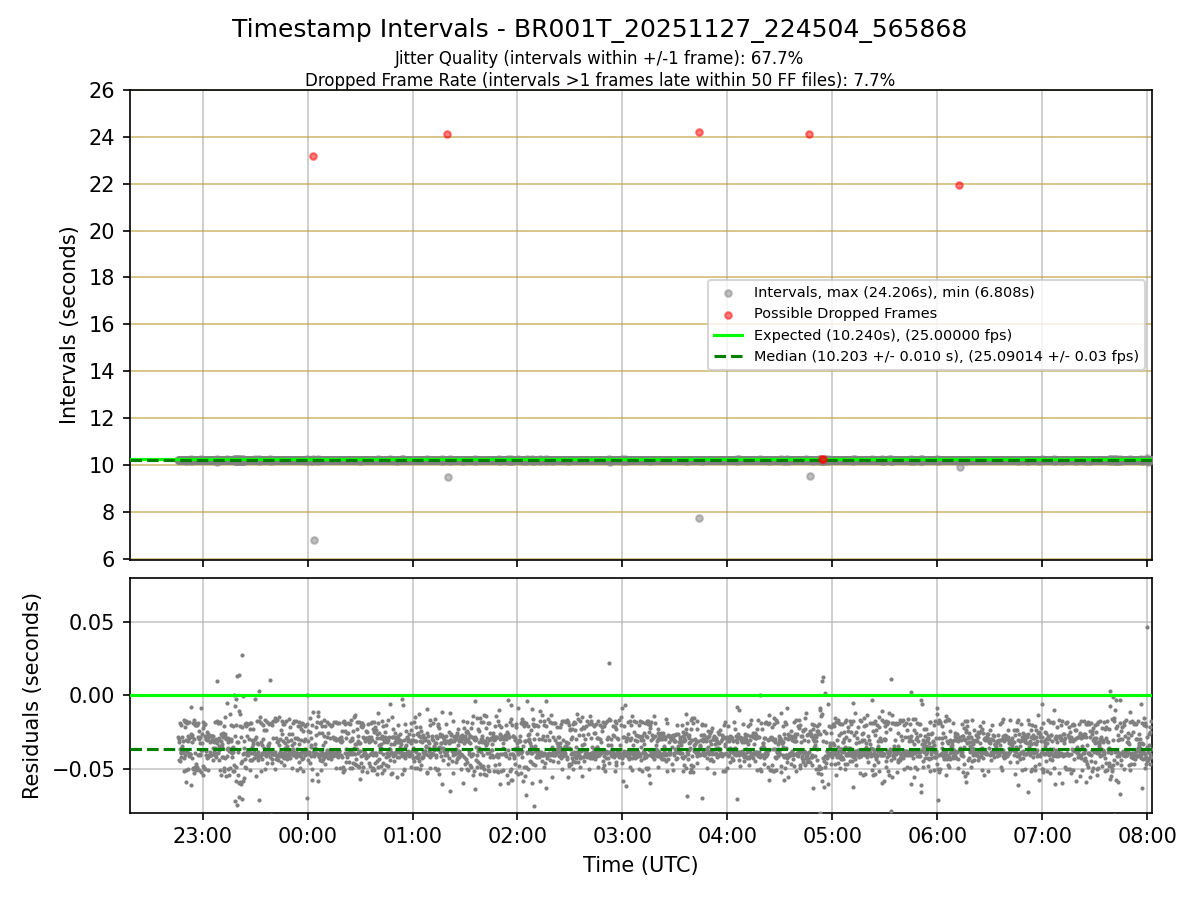Viewport: 1200px width, 900px height.
Task: Click the gray legend marker for Intervals
Action: 728,293
